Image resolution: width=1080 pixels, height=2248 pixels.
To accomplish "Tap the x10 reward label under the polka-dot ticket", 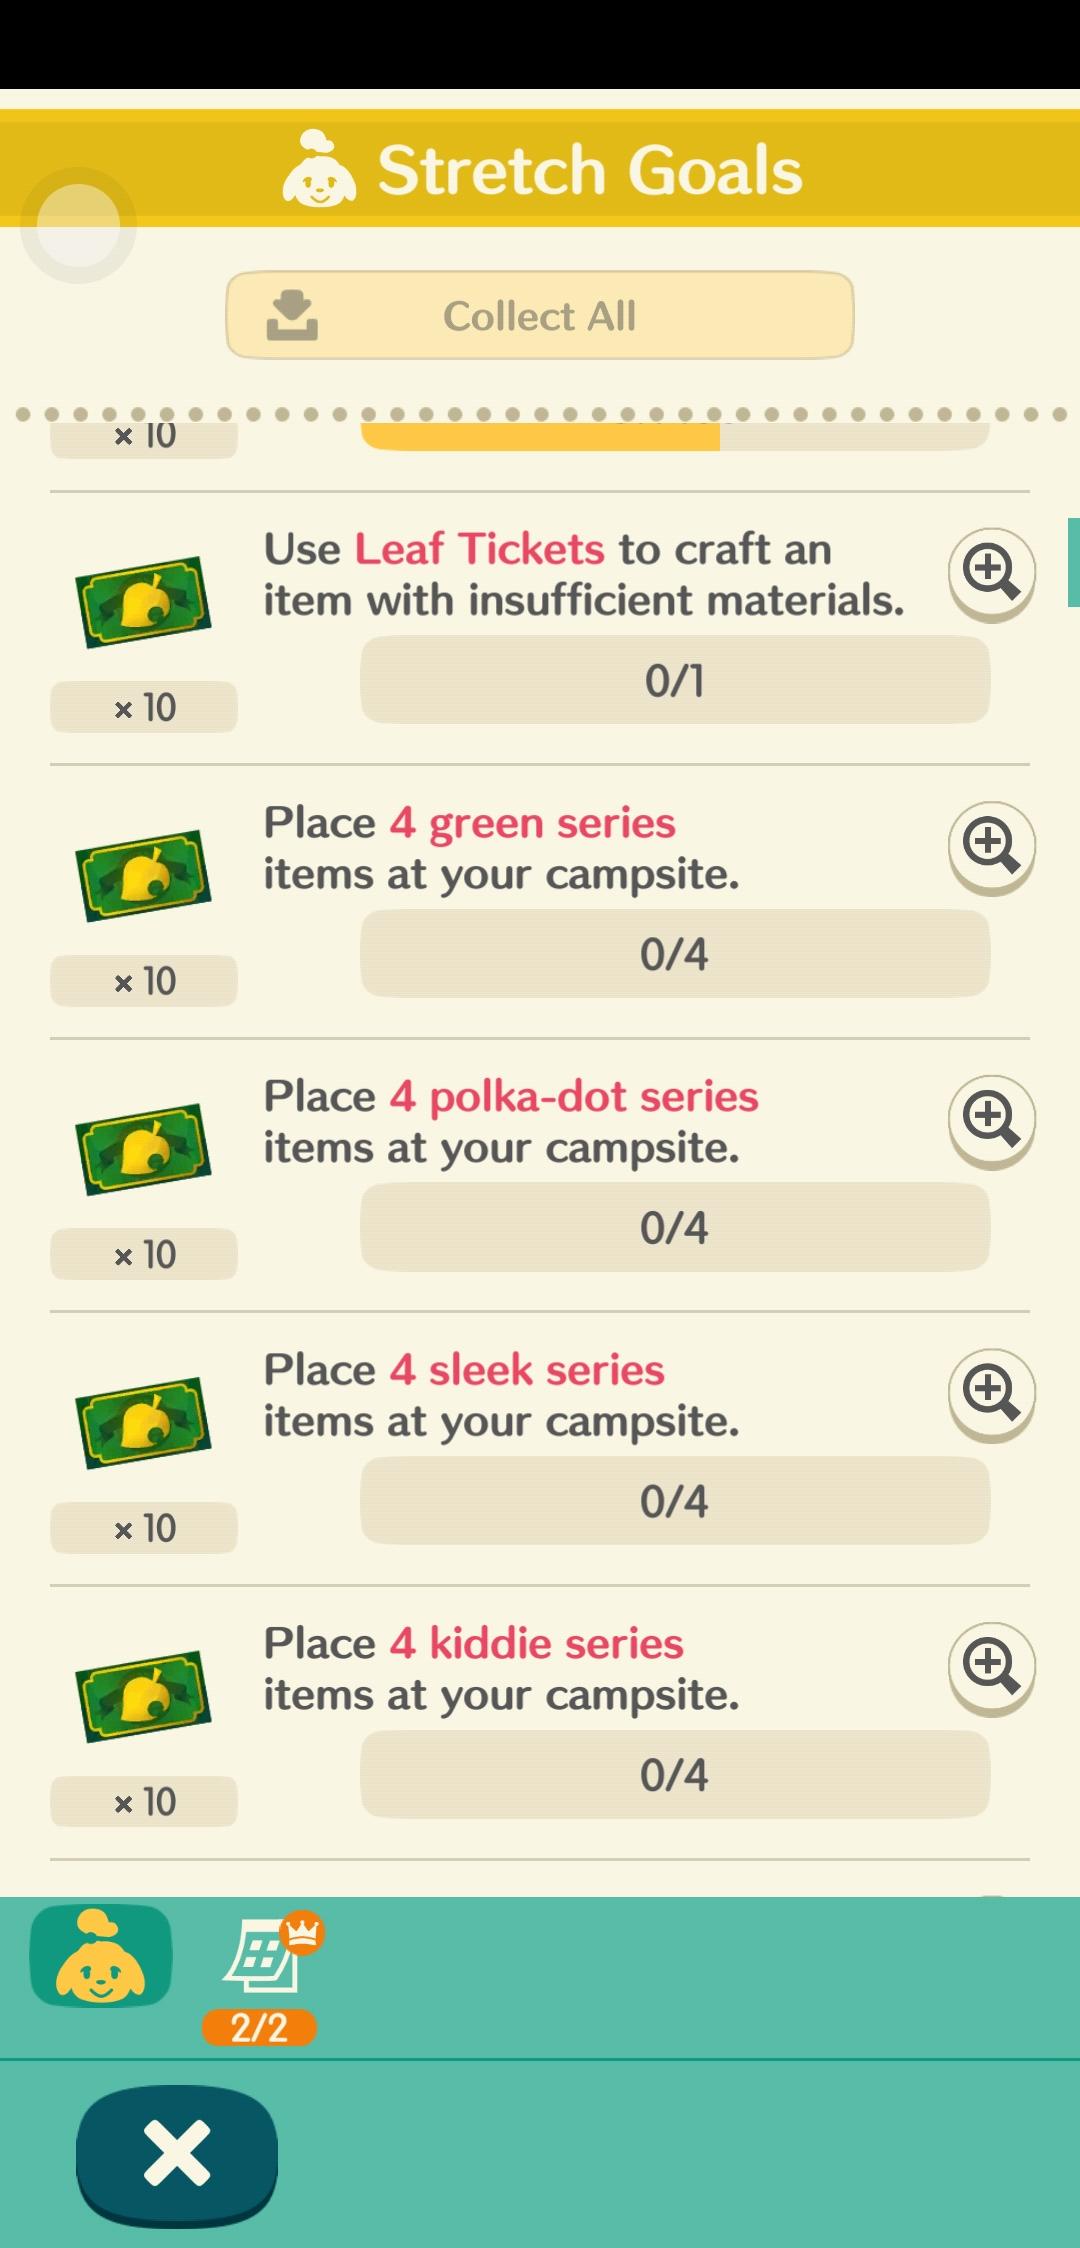I will point(144,1254).
